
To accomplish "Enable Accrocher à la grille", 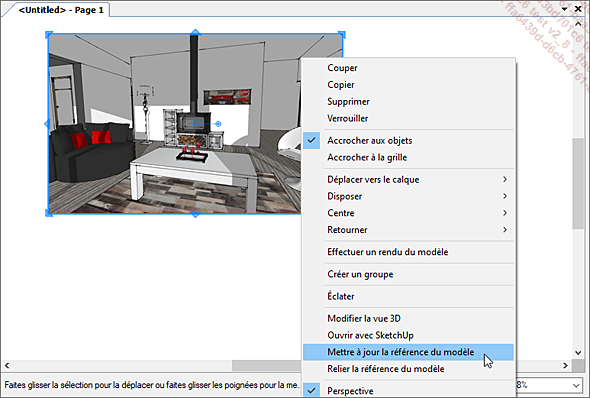I will (x=408, y=157).
